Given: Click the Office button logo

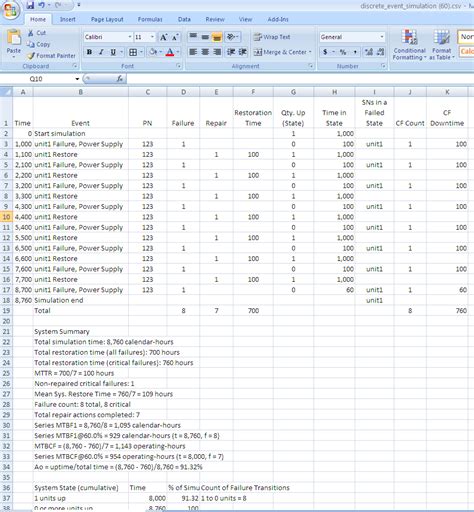Looking at the screenshot, I should tap(11, 11).
